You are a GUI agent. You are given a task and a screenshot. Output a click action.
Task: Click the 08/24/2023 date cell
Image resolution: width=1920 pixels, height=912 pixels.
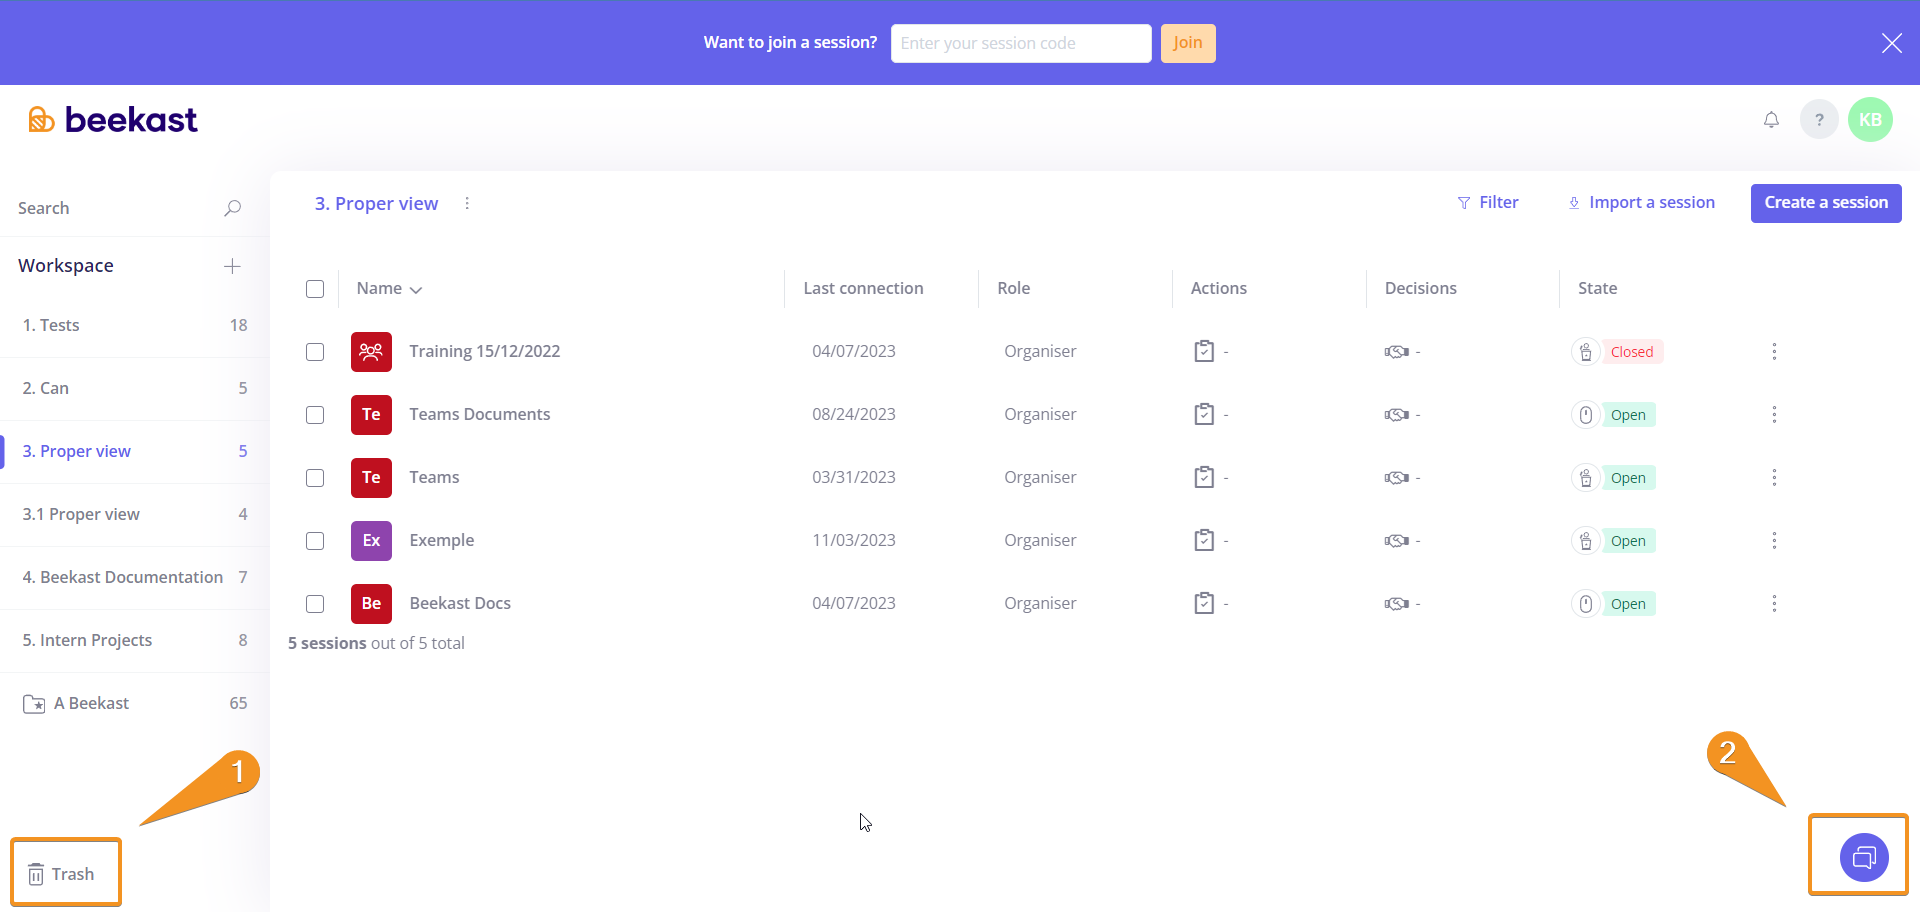click(x=854, y=414)
